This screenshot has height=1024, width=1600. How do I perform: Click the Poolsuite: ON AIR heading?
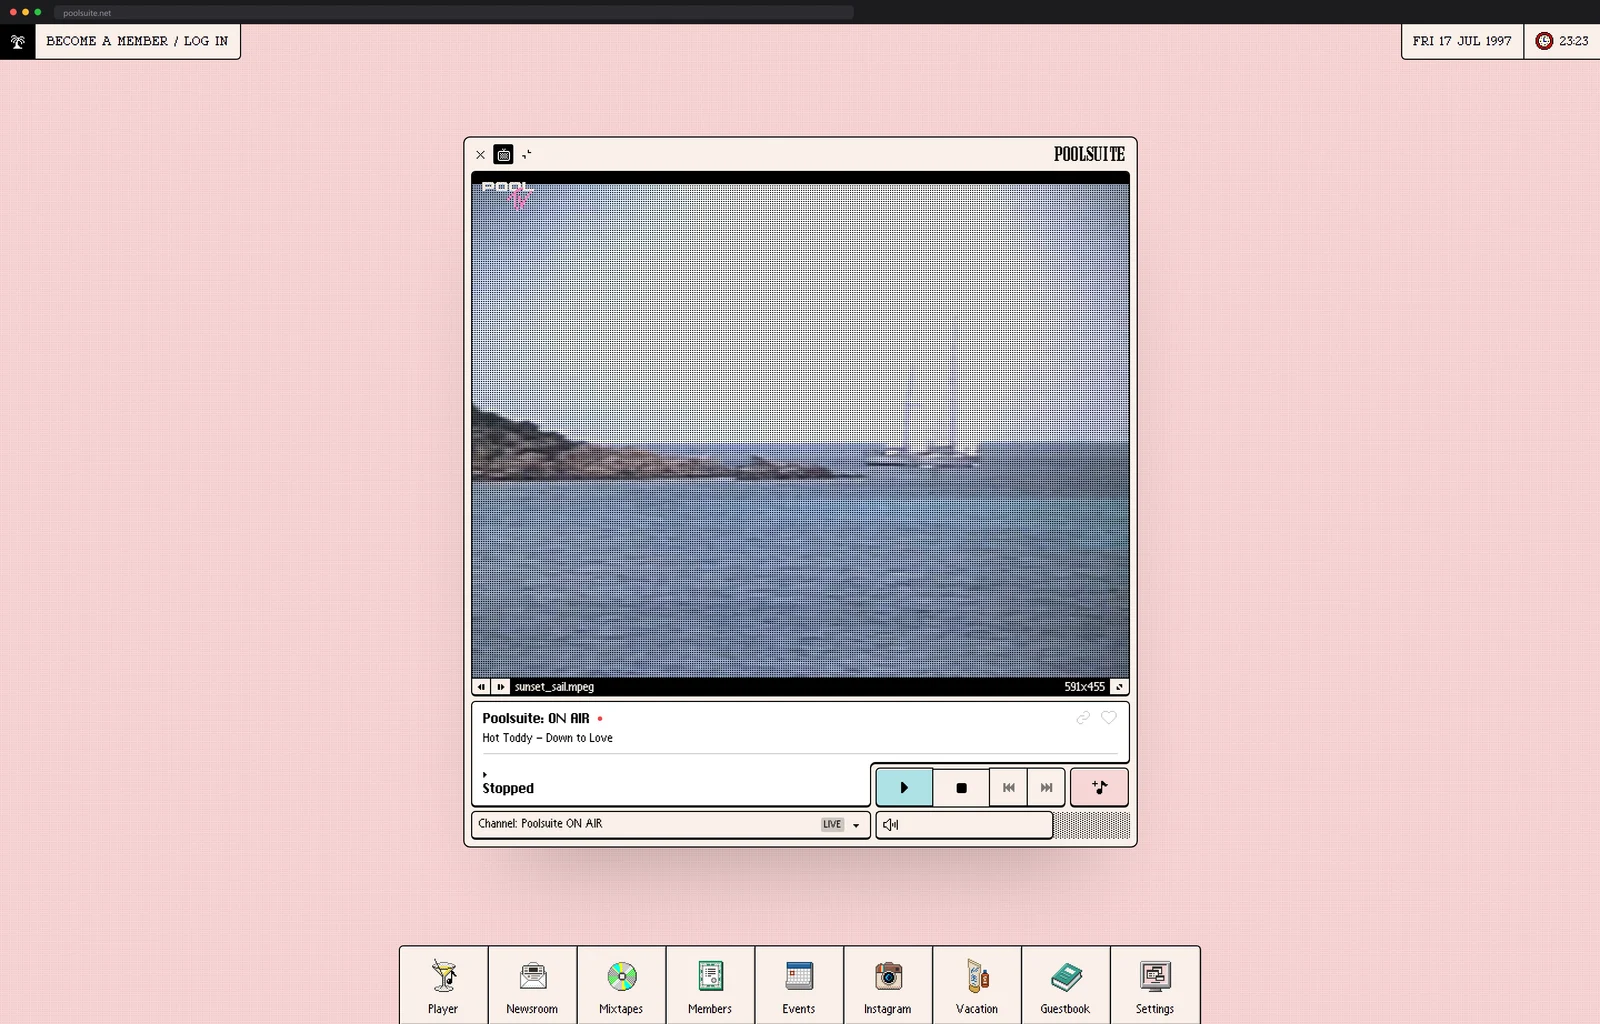pyautogui.click(x=536, y=718)
